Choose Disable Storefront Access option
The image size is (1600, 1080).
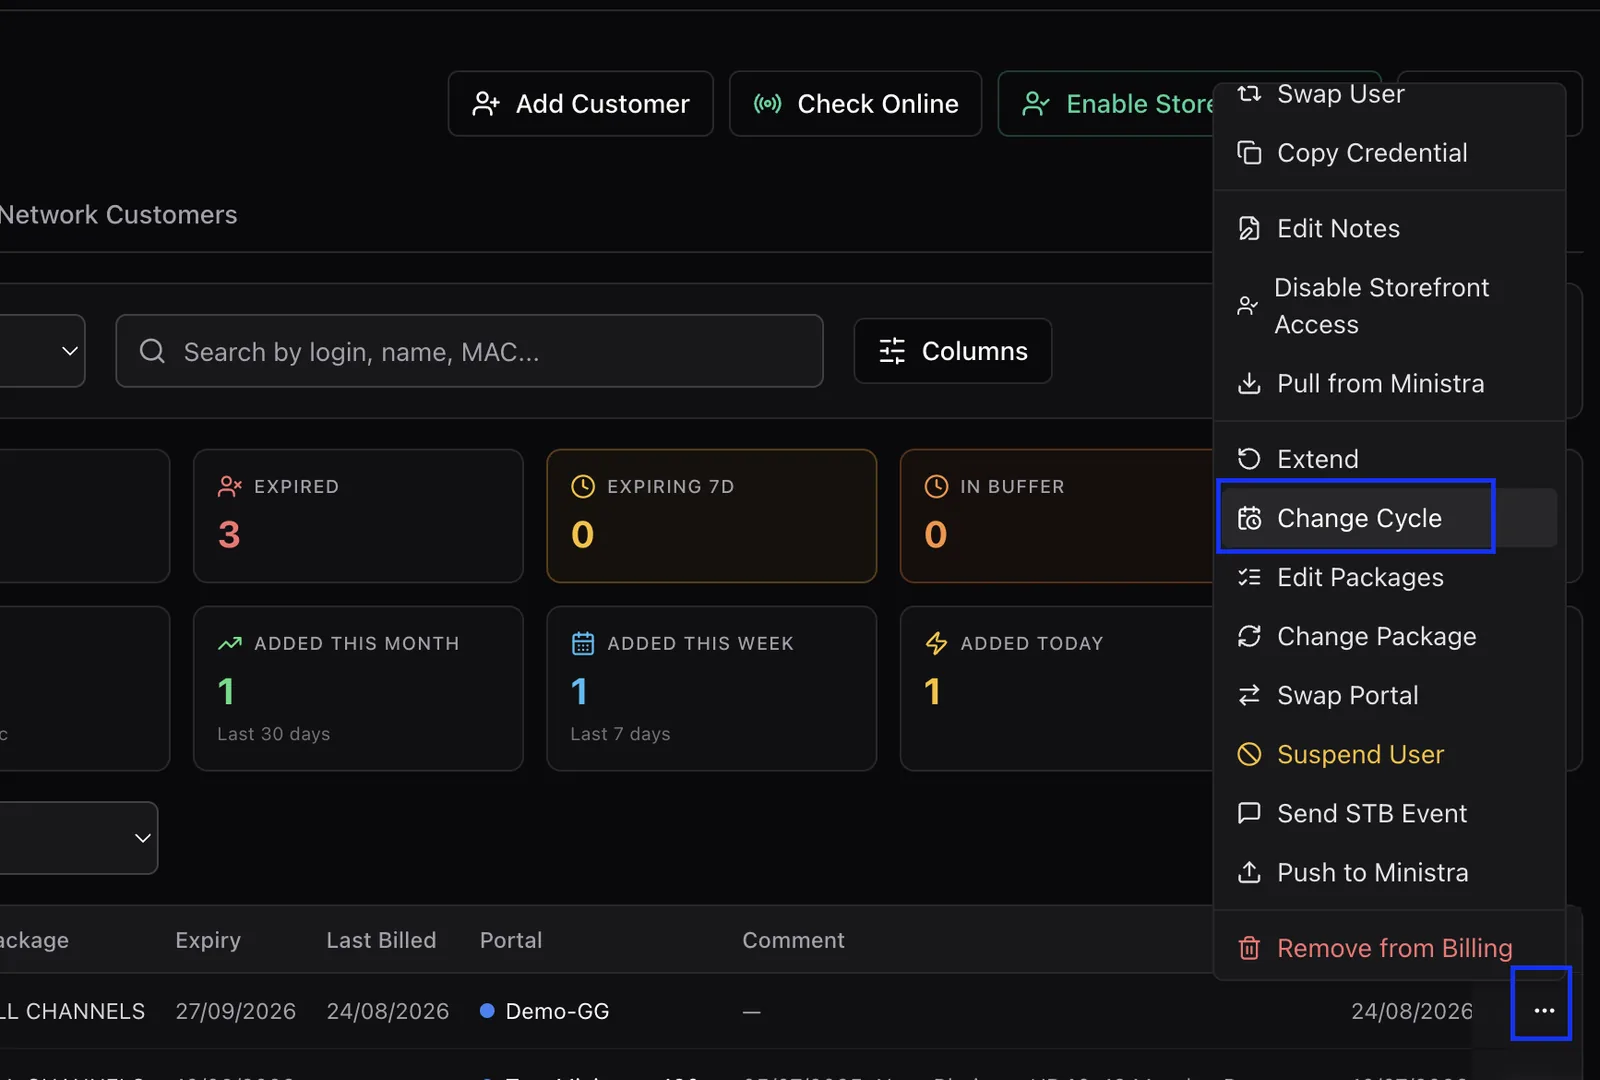pyautogui.click(x=1389, y=306)
